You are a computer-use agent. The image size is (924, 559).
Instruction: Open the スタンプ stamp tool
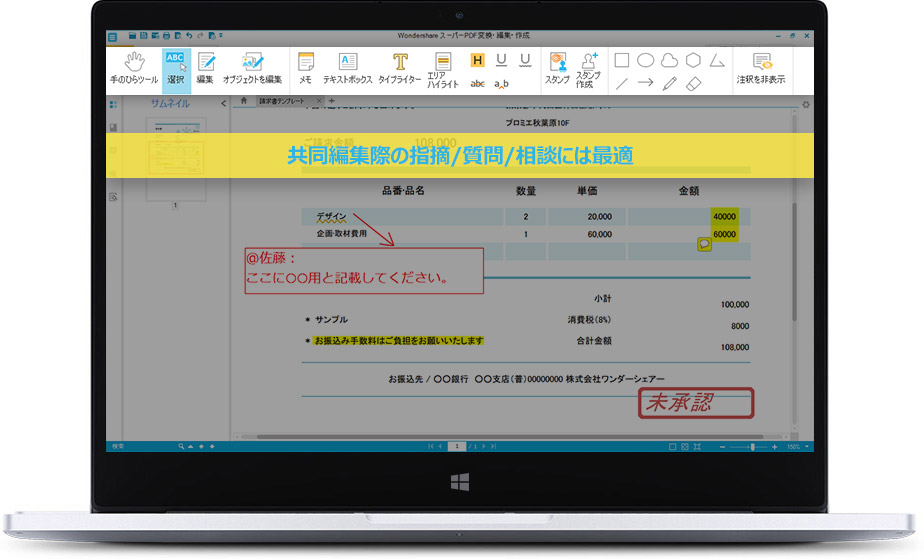[x=557, y=68]
